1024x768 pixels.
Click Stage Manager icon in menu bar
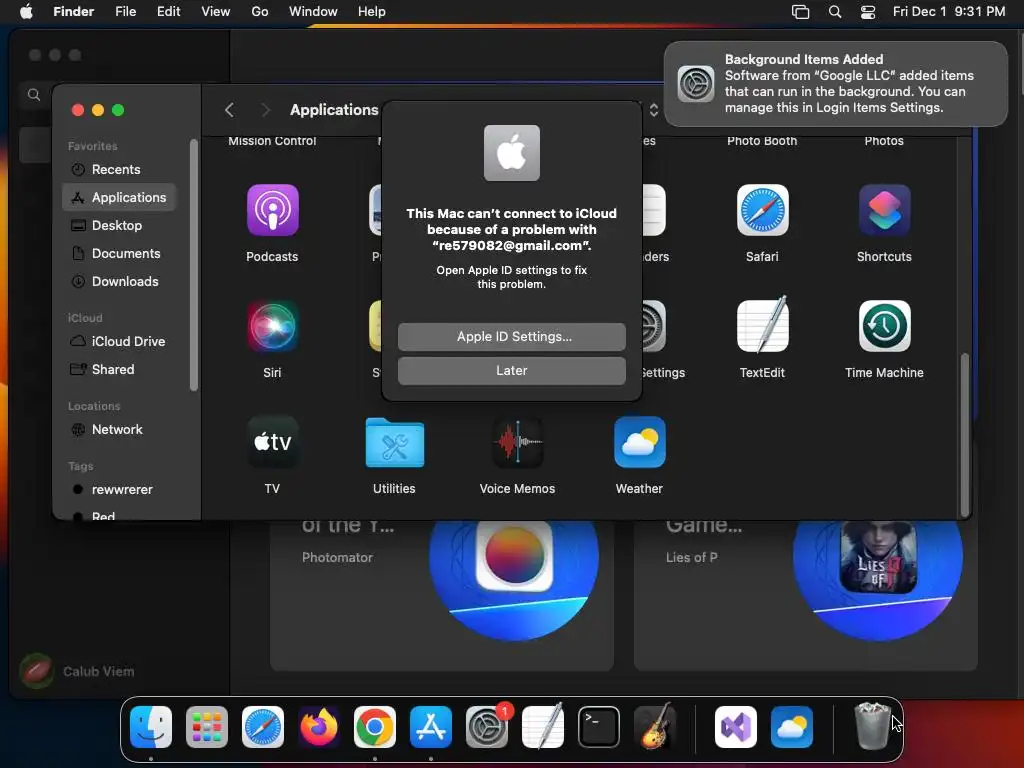[x=801, y=12]
